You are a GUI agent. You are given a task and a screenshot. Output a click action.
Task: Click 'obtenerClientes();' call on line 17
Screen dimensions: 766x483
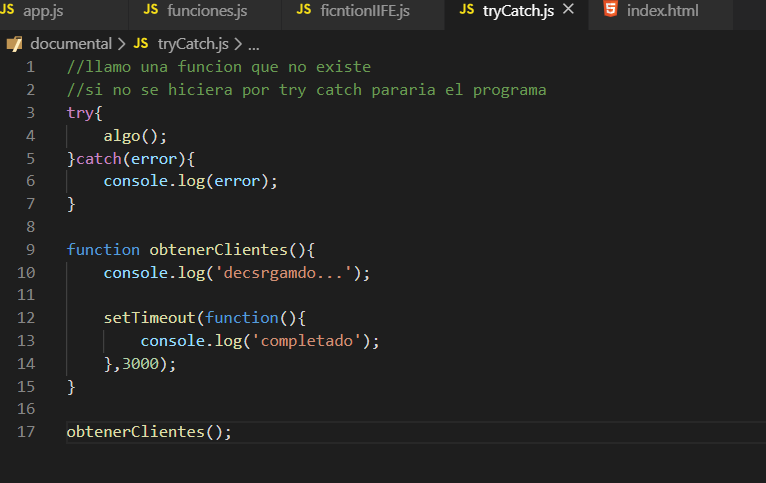tap(149, 432)
